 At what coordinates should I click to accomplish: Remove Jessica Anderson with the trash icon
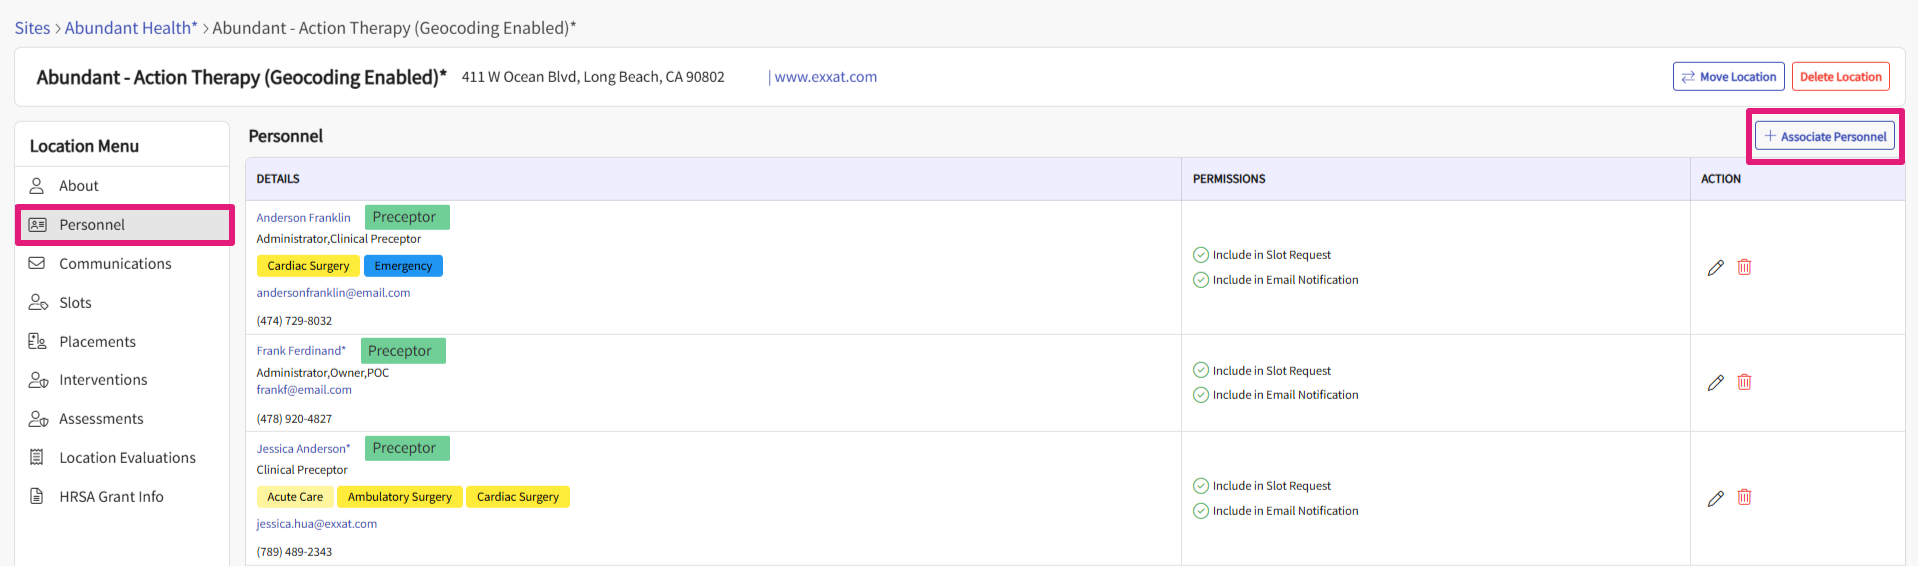pyautogui.click(x=1744, y=497)
